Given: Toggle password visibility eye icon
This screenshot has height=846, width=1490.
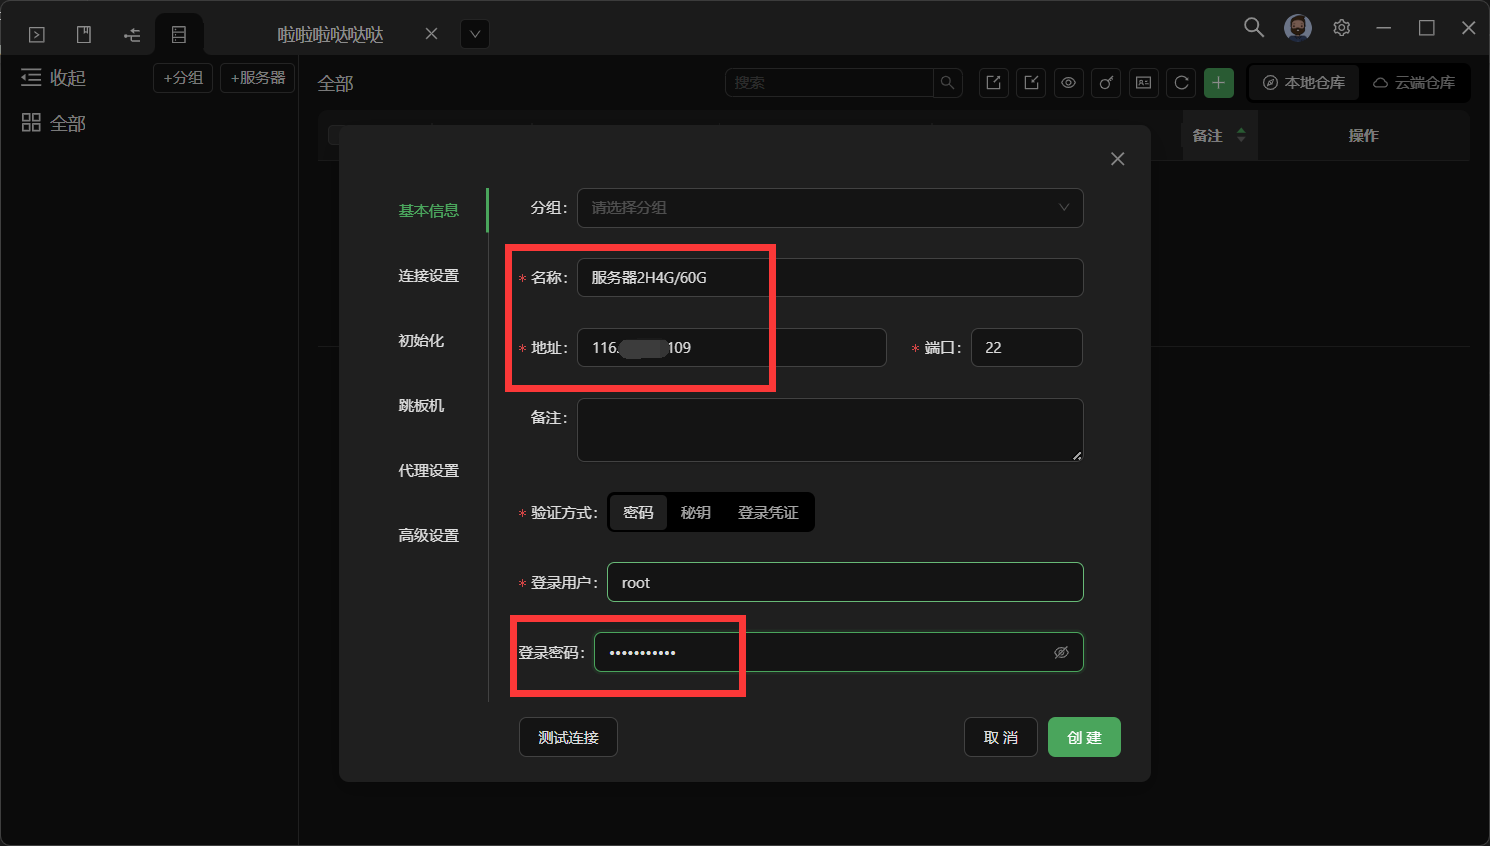Looking at the screenshot, I should 1061,653.
